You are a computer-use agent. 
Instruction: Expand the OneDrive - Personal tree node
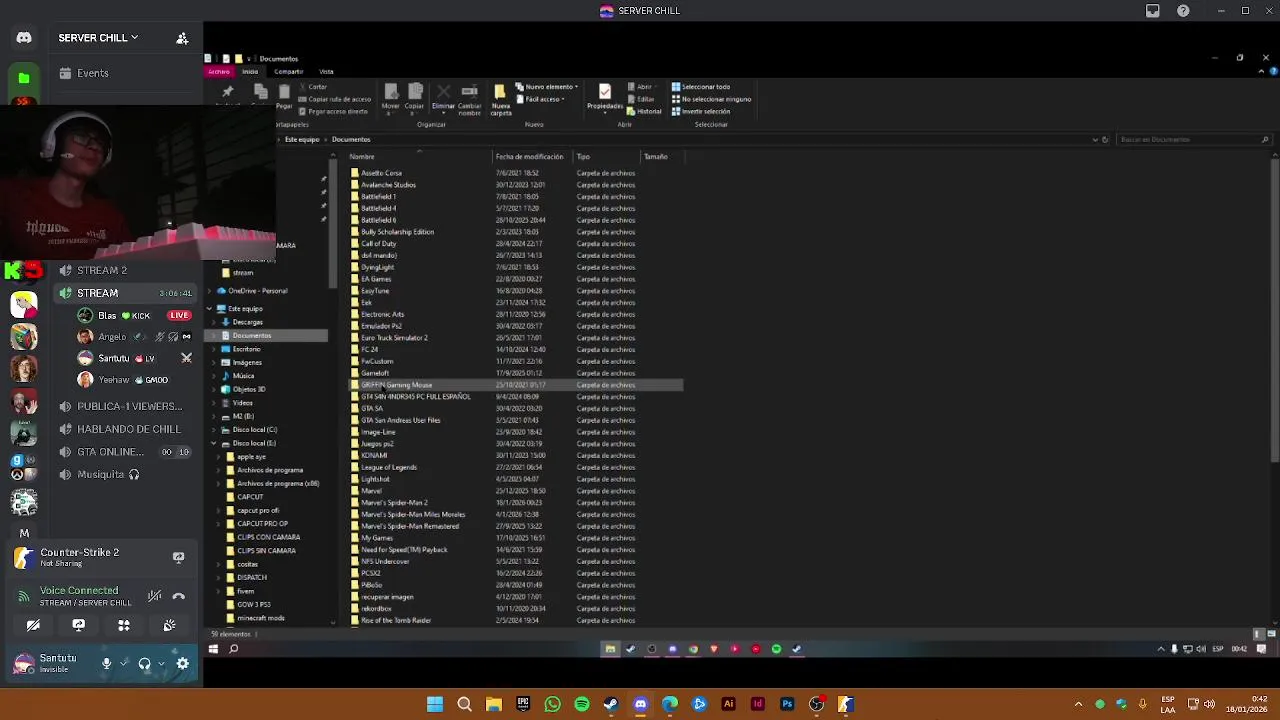[211, 291]
